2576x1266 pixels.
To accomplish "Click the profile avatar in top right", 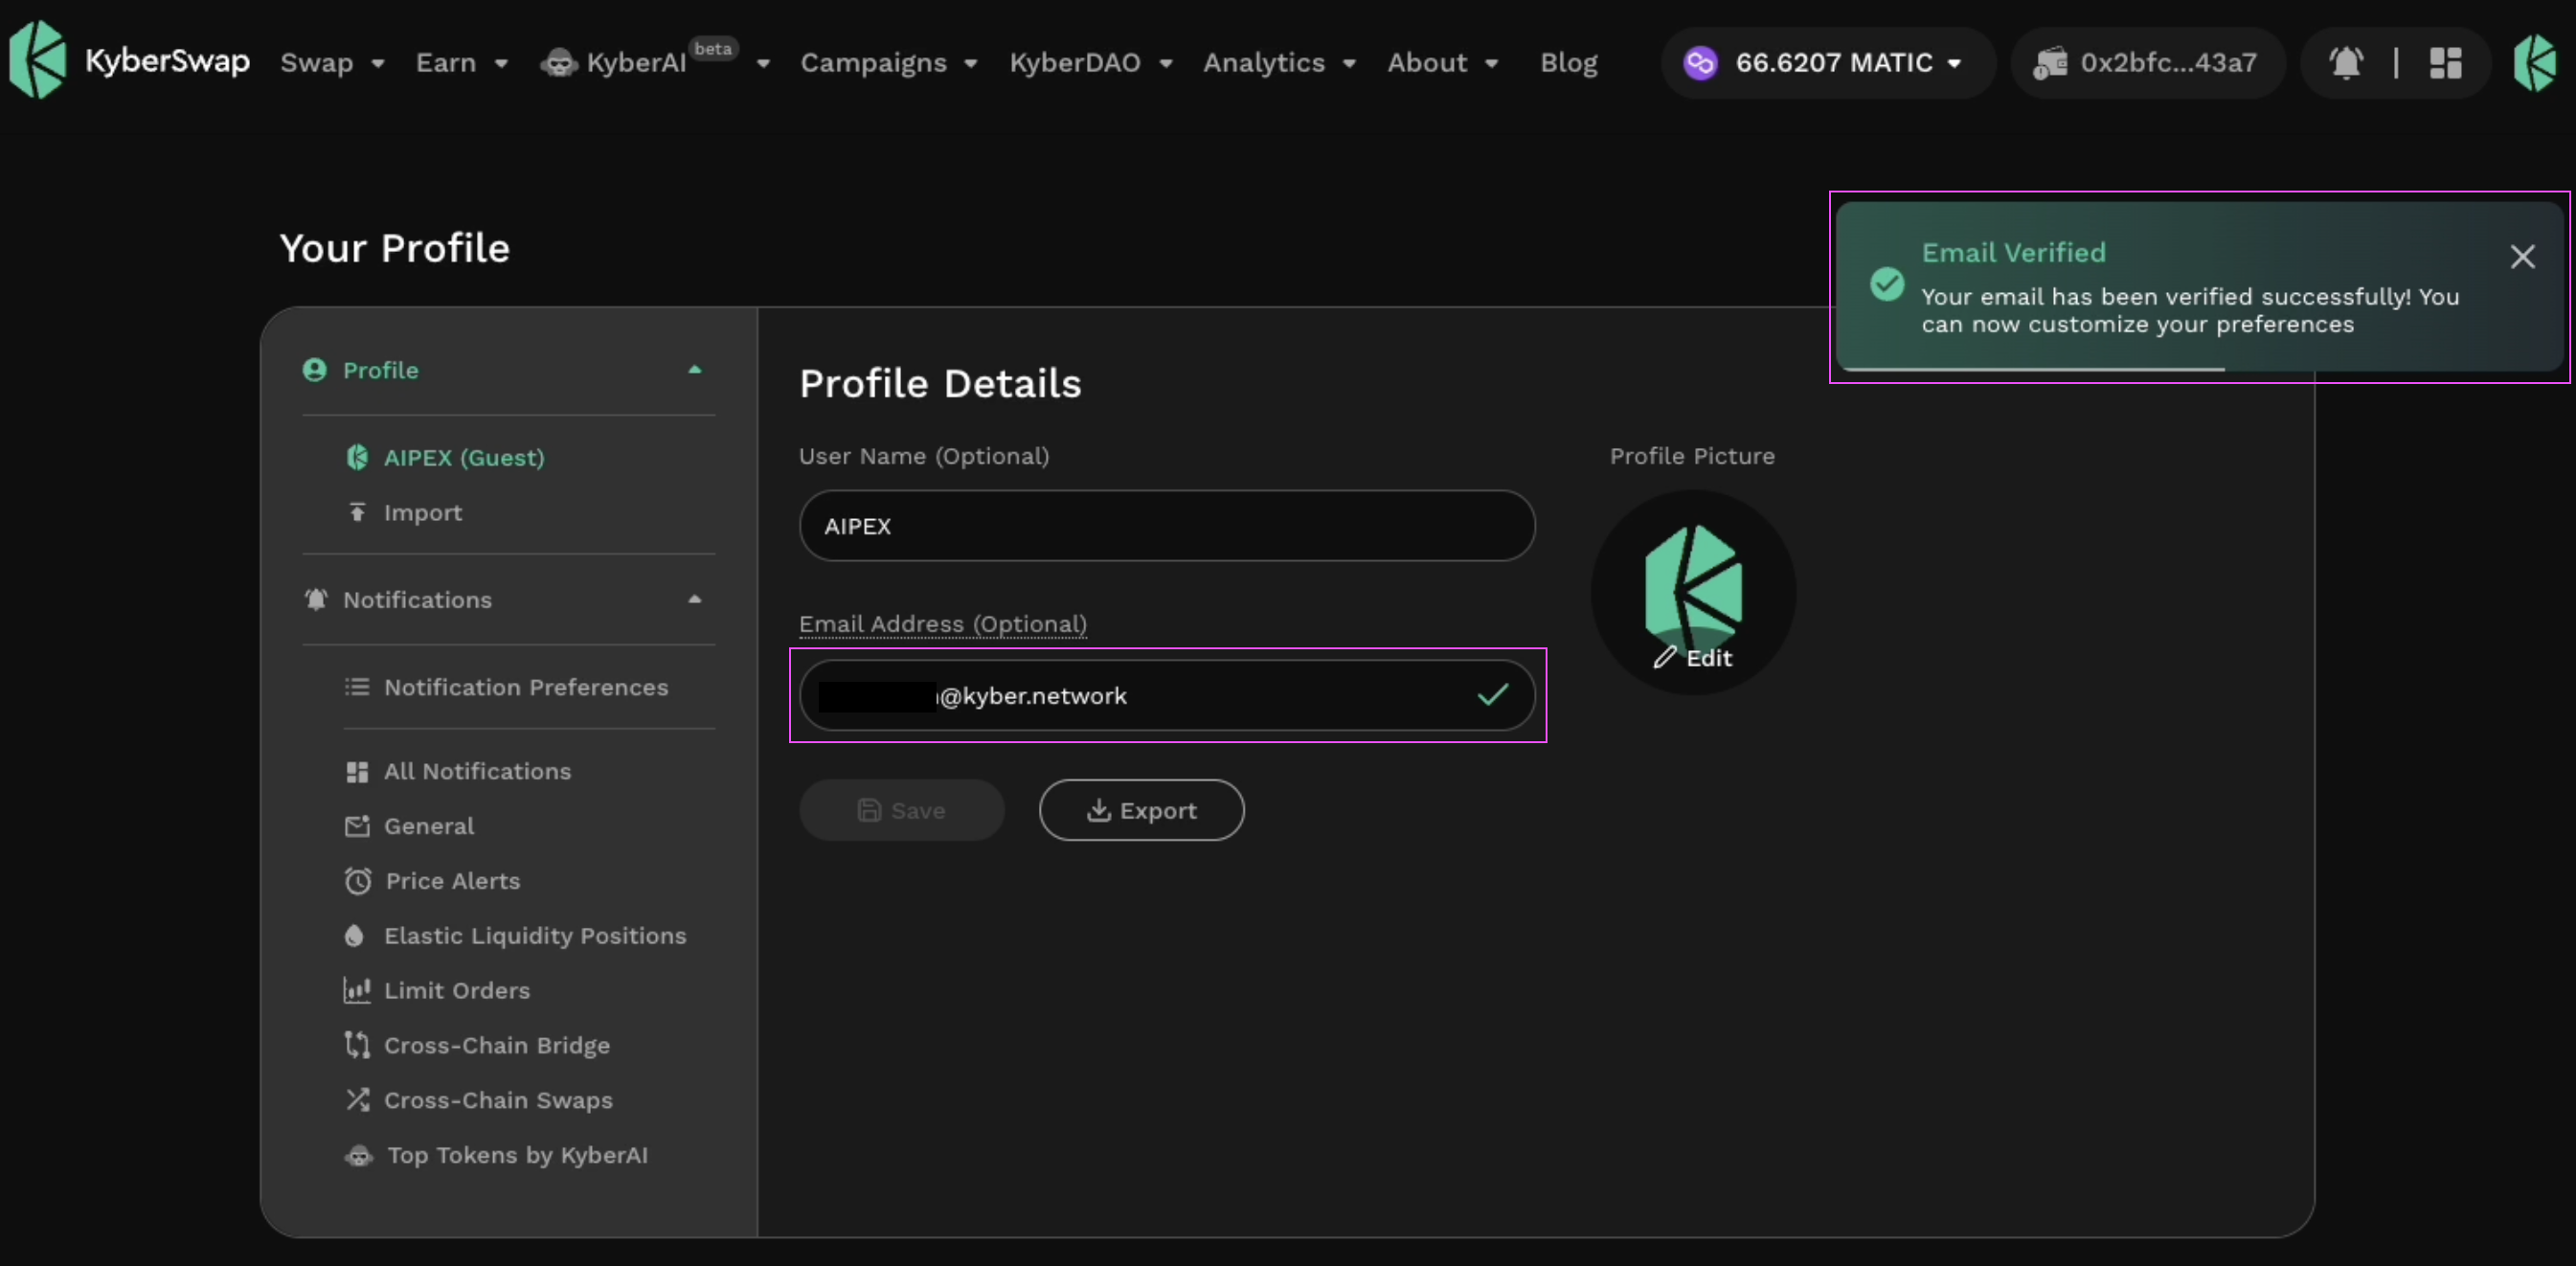I will pyautogui.click(x=2534, y=63).
